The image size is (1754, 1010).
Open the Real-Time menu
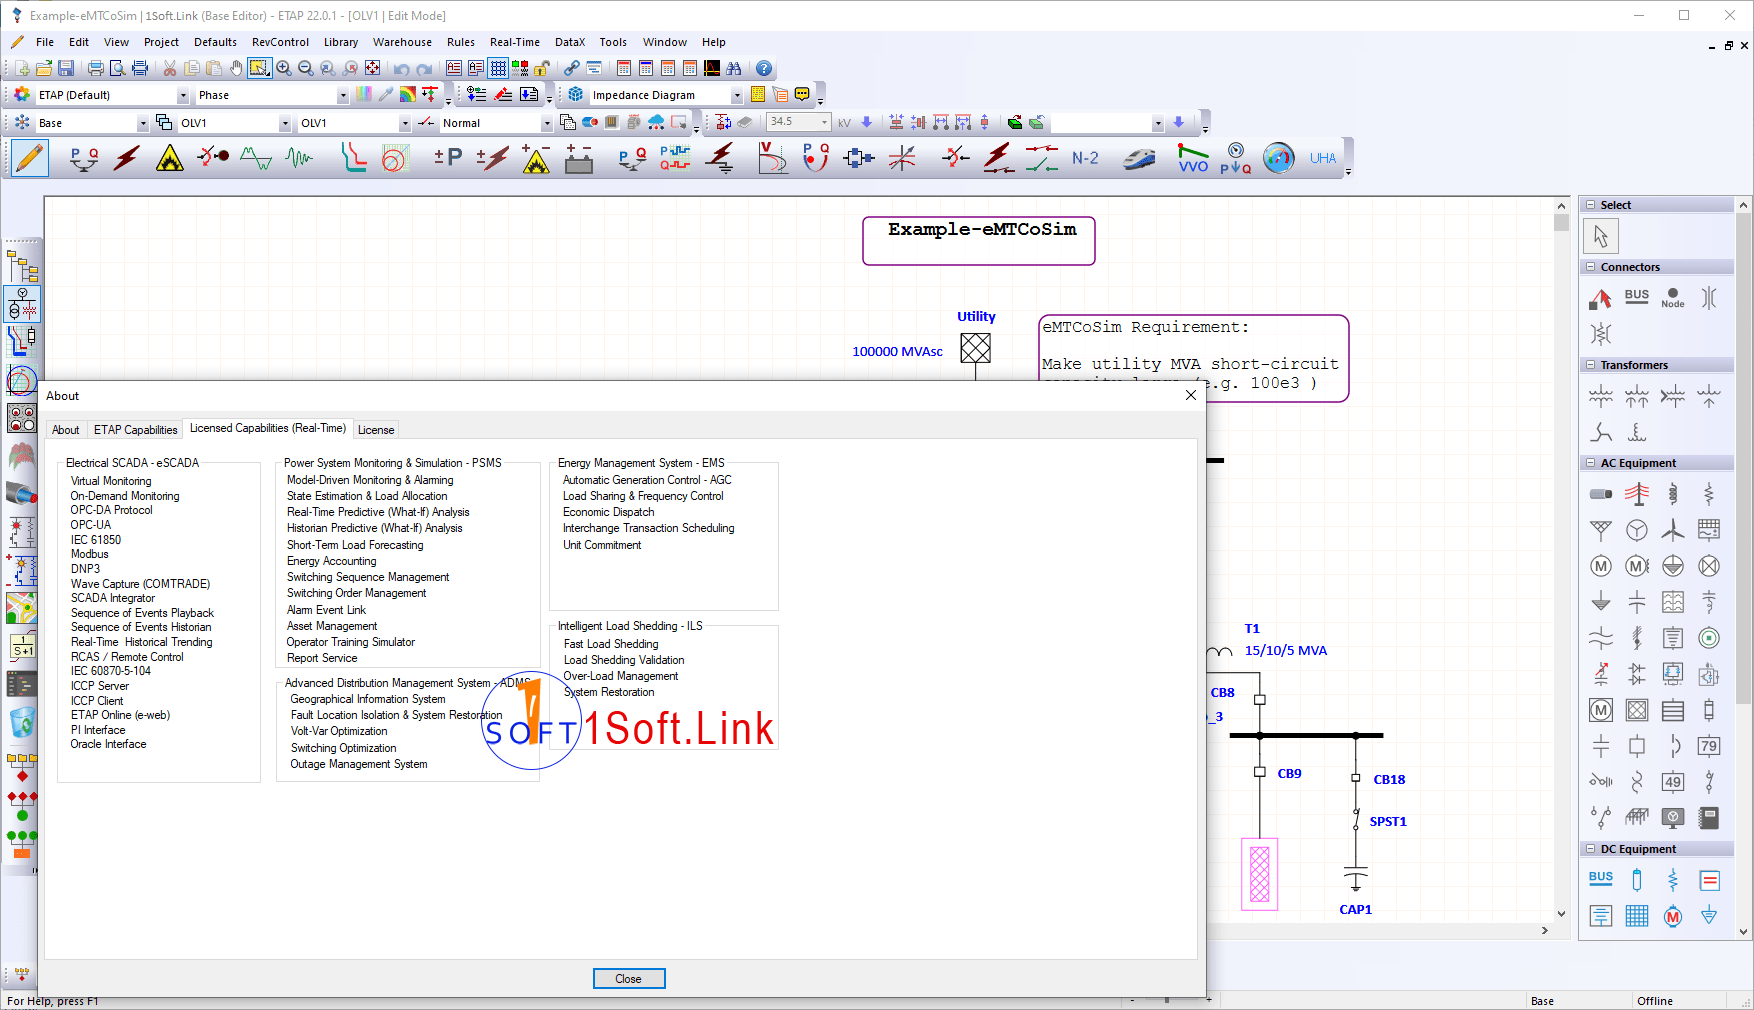pos(515,42)
